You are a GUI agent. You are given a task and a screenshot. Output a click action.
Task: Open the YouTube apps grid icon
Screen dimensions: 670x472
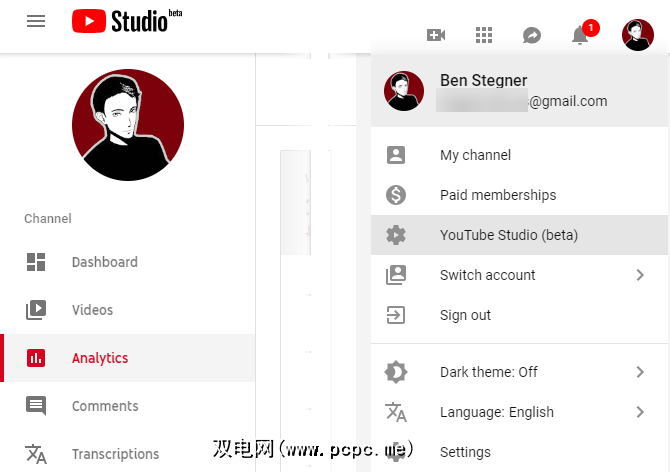[484, 35]
